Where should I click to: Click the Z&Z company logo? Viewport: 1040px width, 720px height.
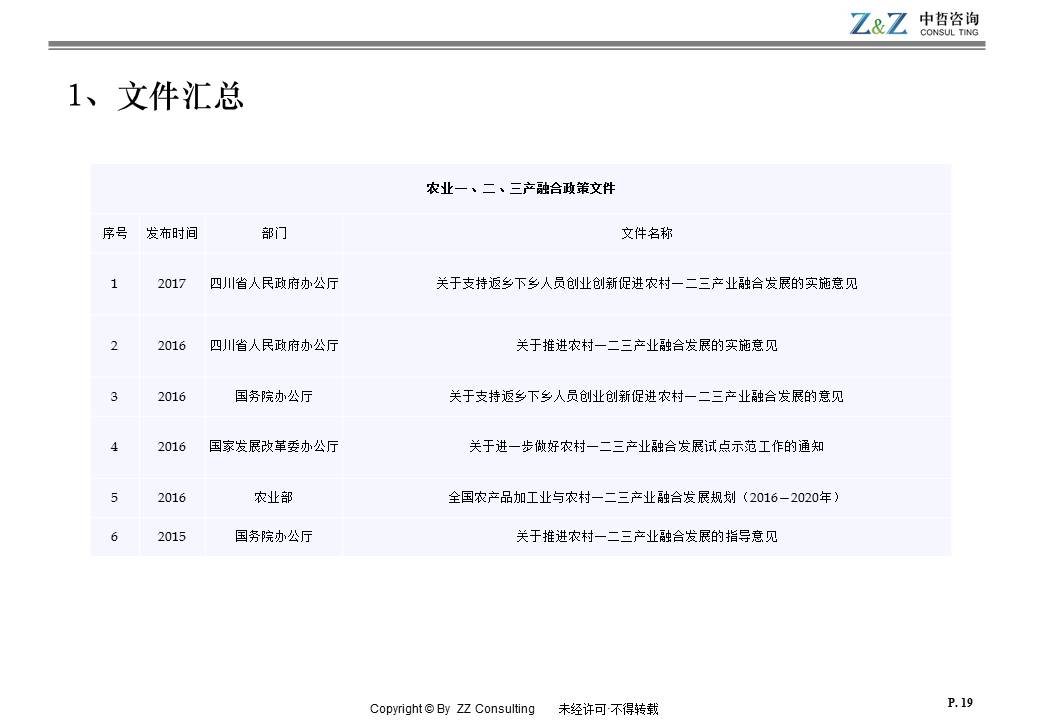tap(914, 24)
